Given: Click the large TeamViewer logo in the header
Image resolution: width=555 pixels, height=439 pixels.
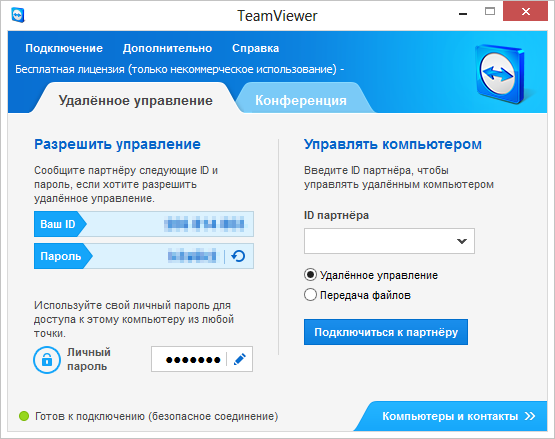Looking at the screenshot, I should tap(500, 74).
